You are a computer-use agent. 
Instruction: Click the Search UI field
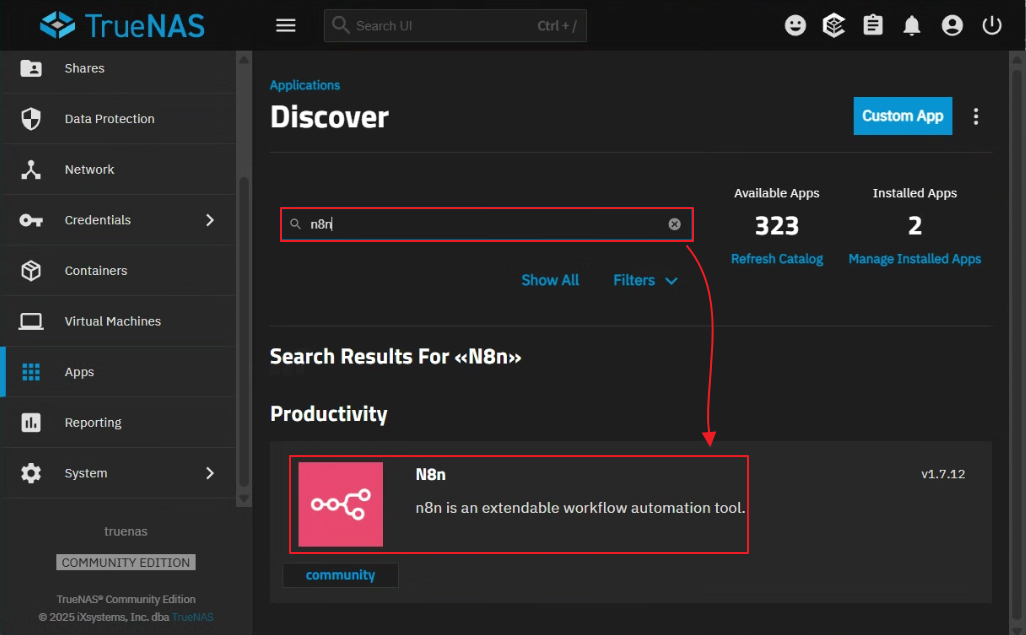455,26
